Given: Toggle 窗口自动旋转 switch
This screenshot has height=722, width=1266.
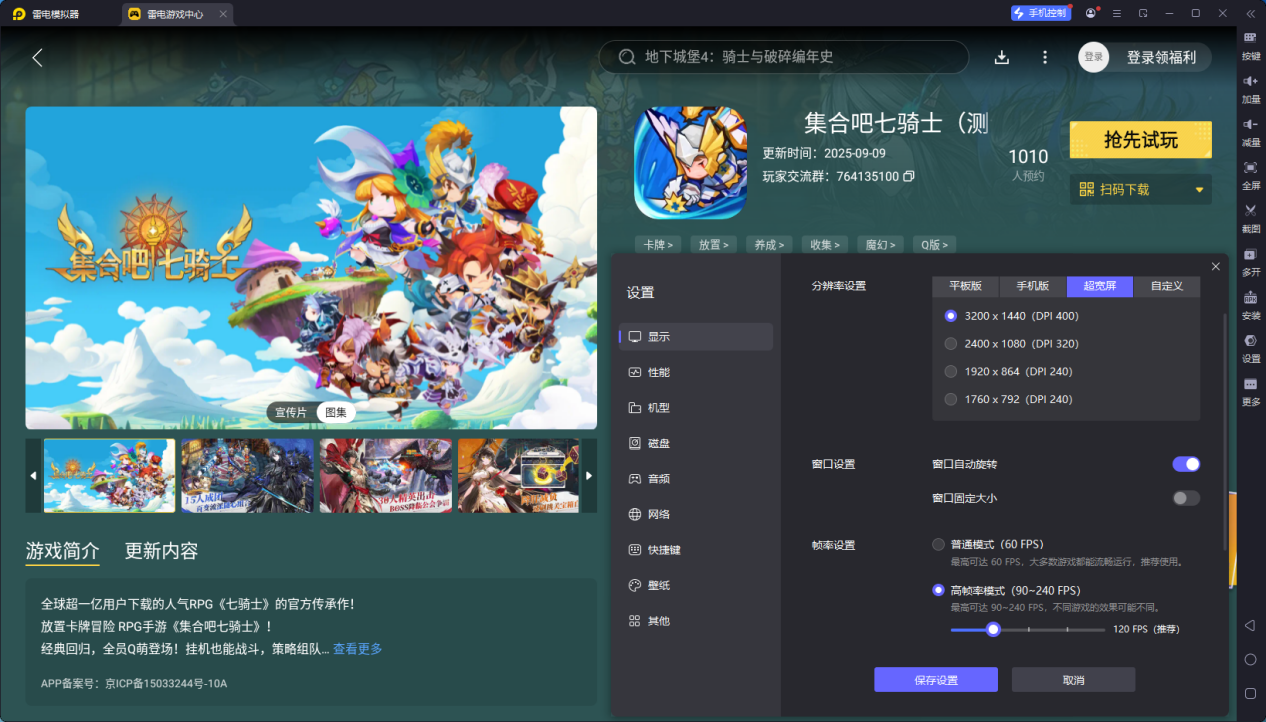Looking at the screenshot, I should pos(1186,464).
